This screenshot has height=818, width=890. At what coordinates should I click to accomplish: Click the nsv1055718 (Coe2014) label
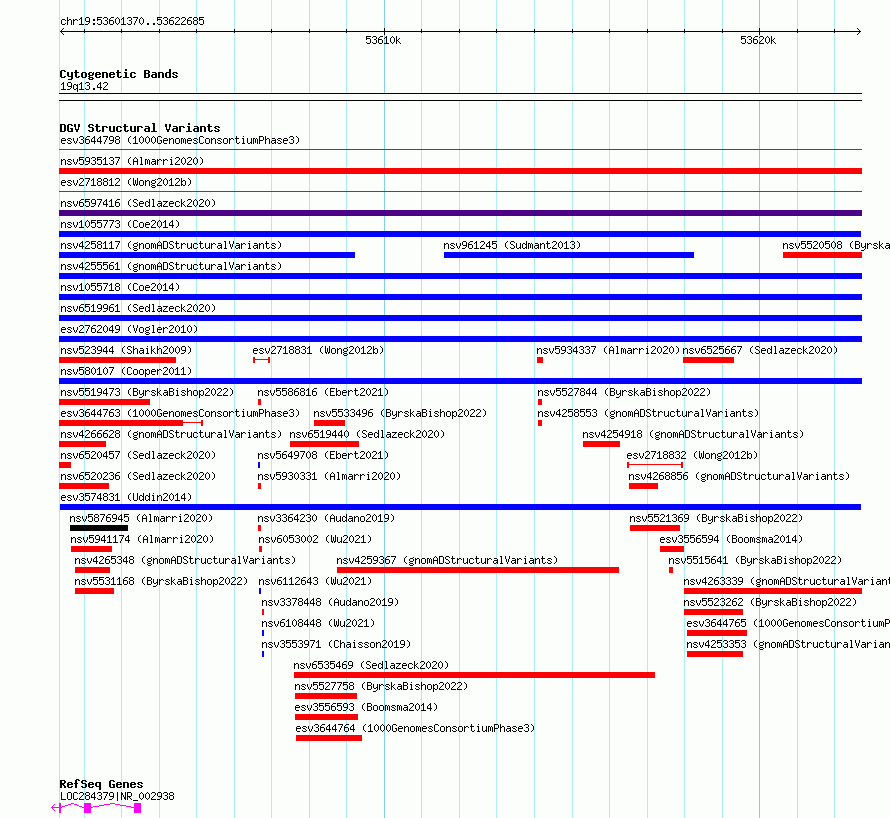point(120,287)
